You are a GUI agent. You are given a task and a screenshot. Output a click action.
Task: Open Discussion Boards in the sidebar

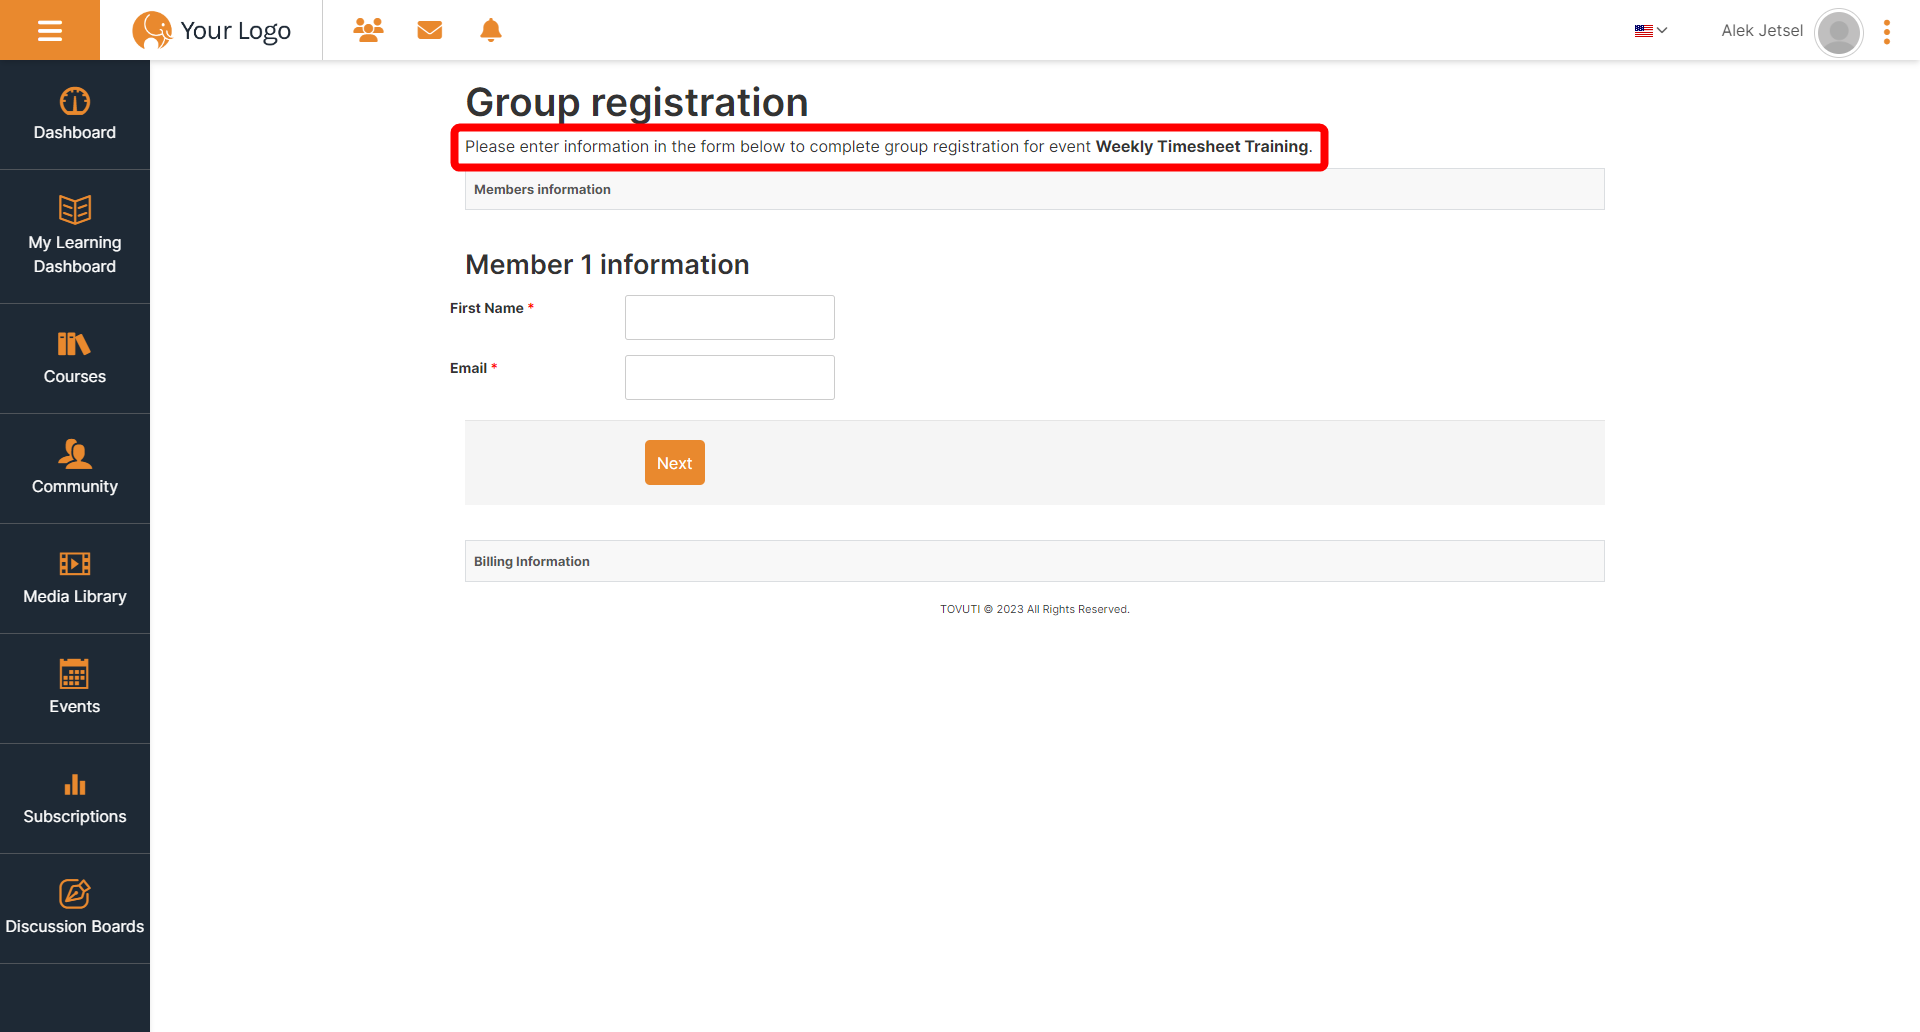click(75, 909)
